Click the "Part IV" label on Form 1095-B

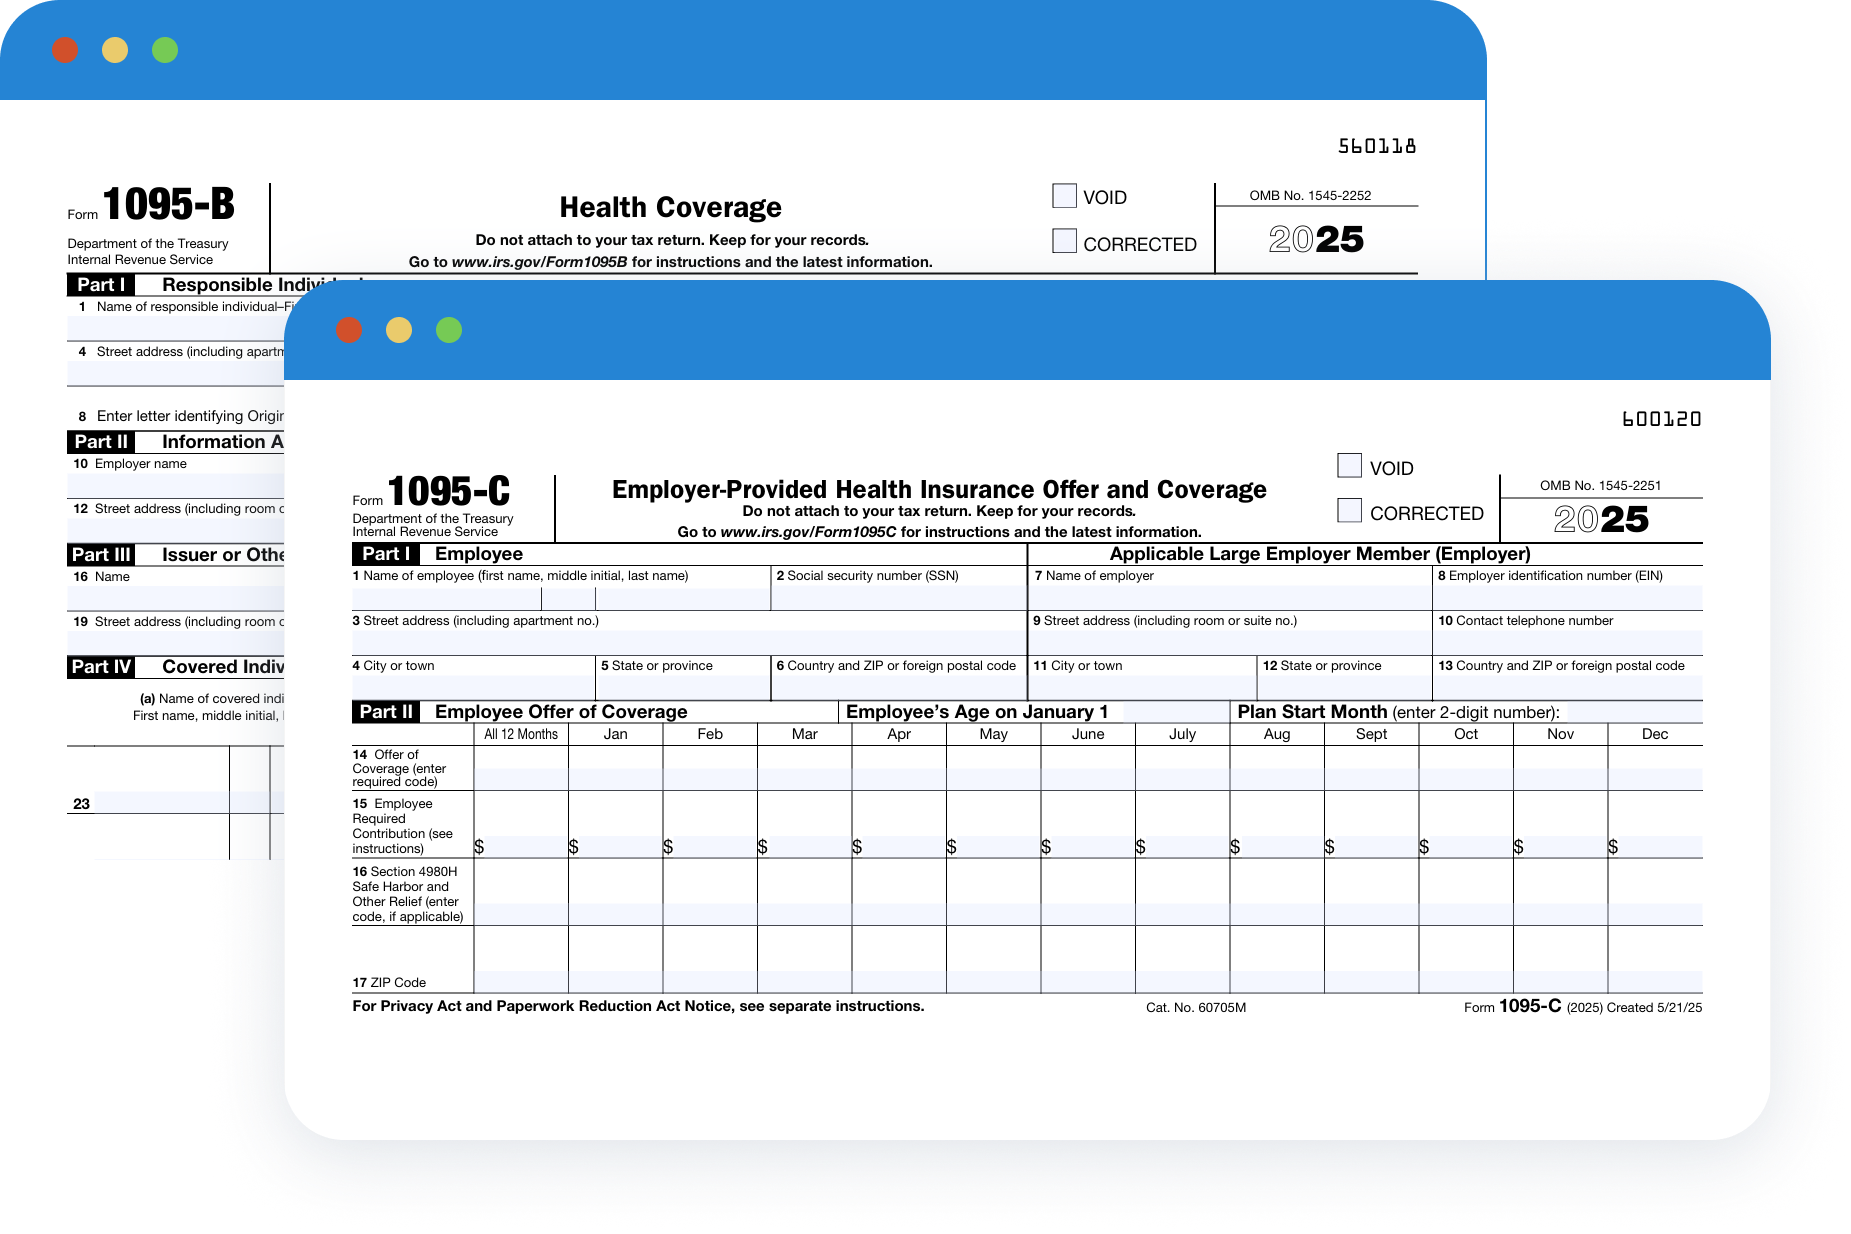pyautogui.click(x=102, y=667)
